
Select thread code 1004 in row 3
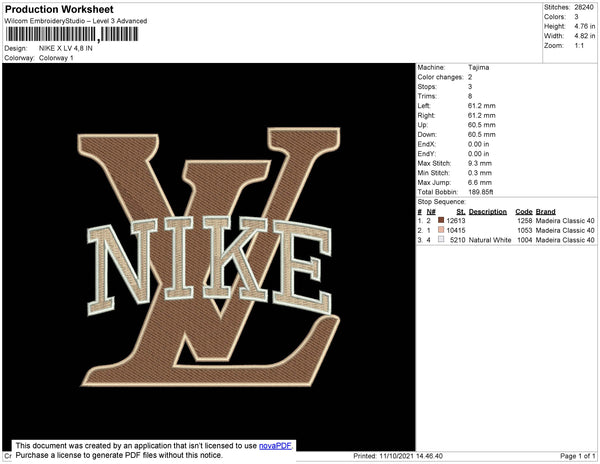(x=524, y=240)
